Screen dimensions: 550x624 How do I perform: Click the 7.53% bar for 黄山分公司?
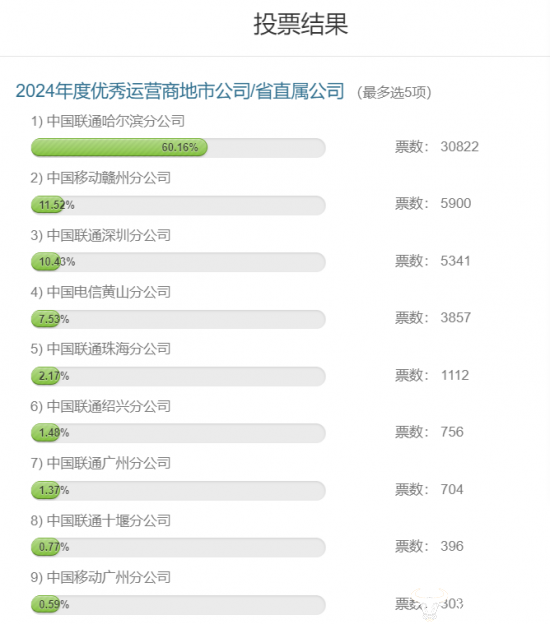pyautogui.click(x=178, y=319)
